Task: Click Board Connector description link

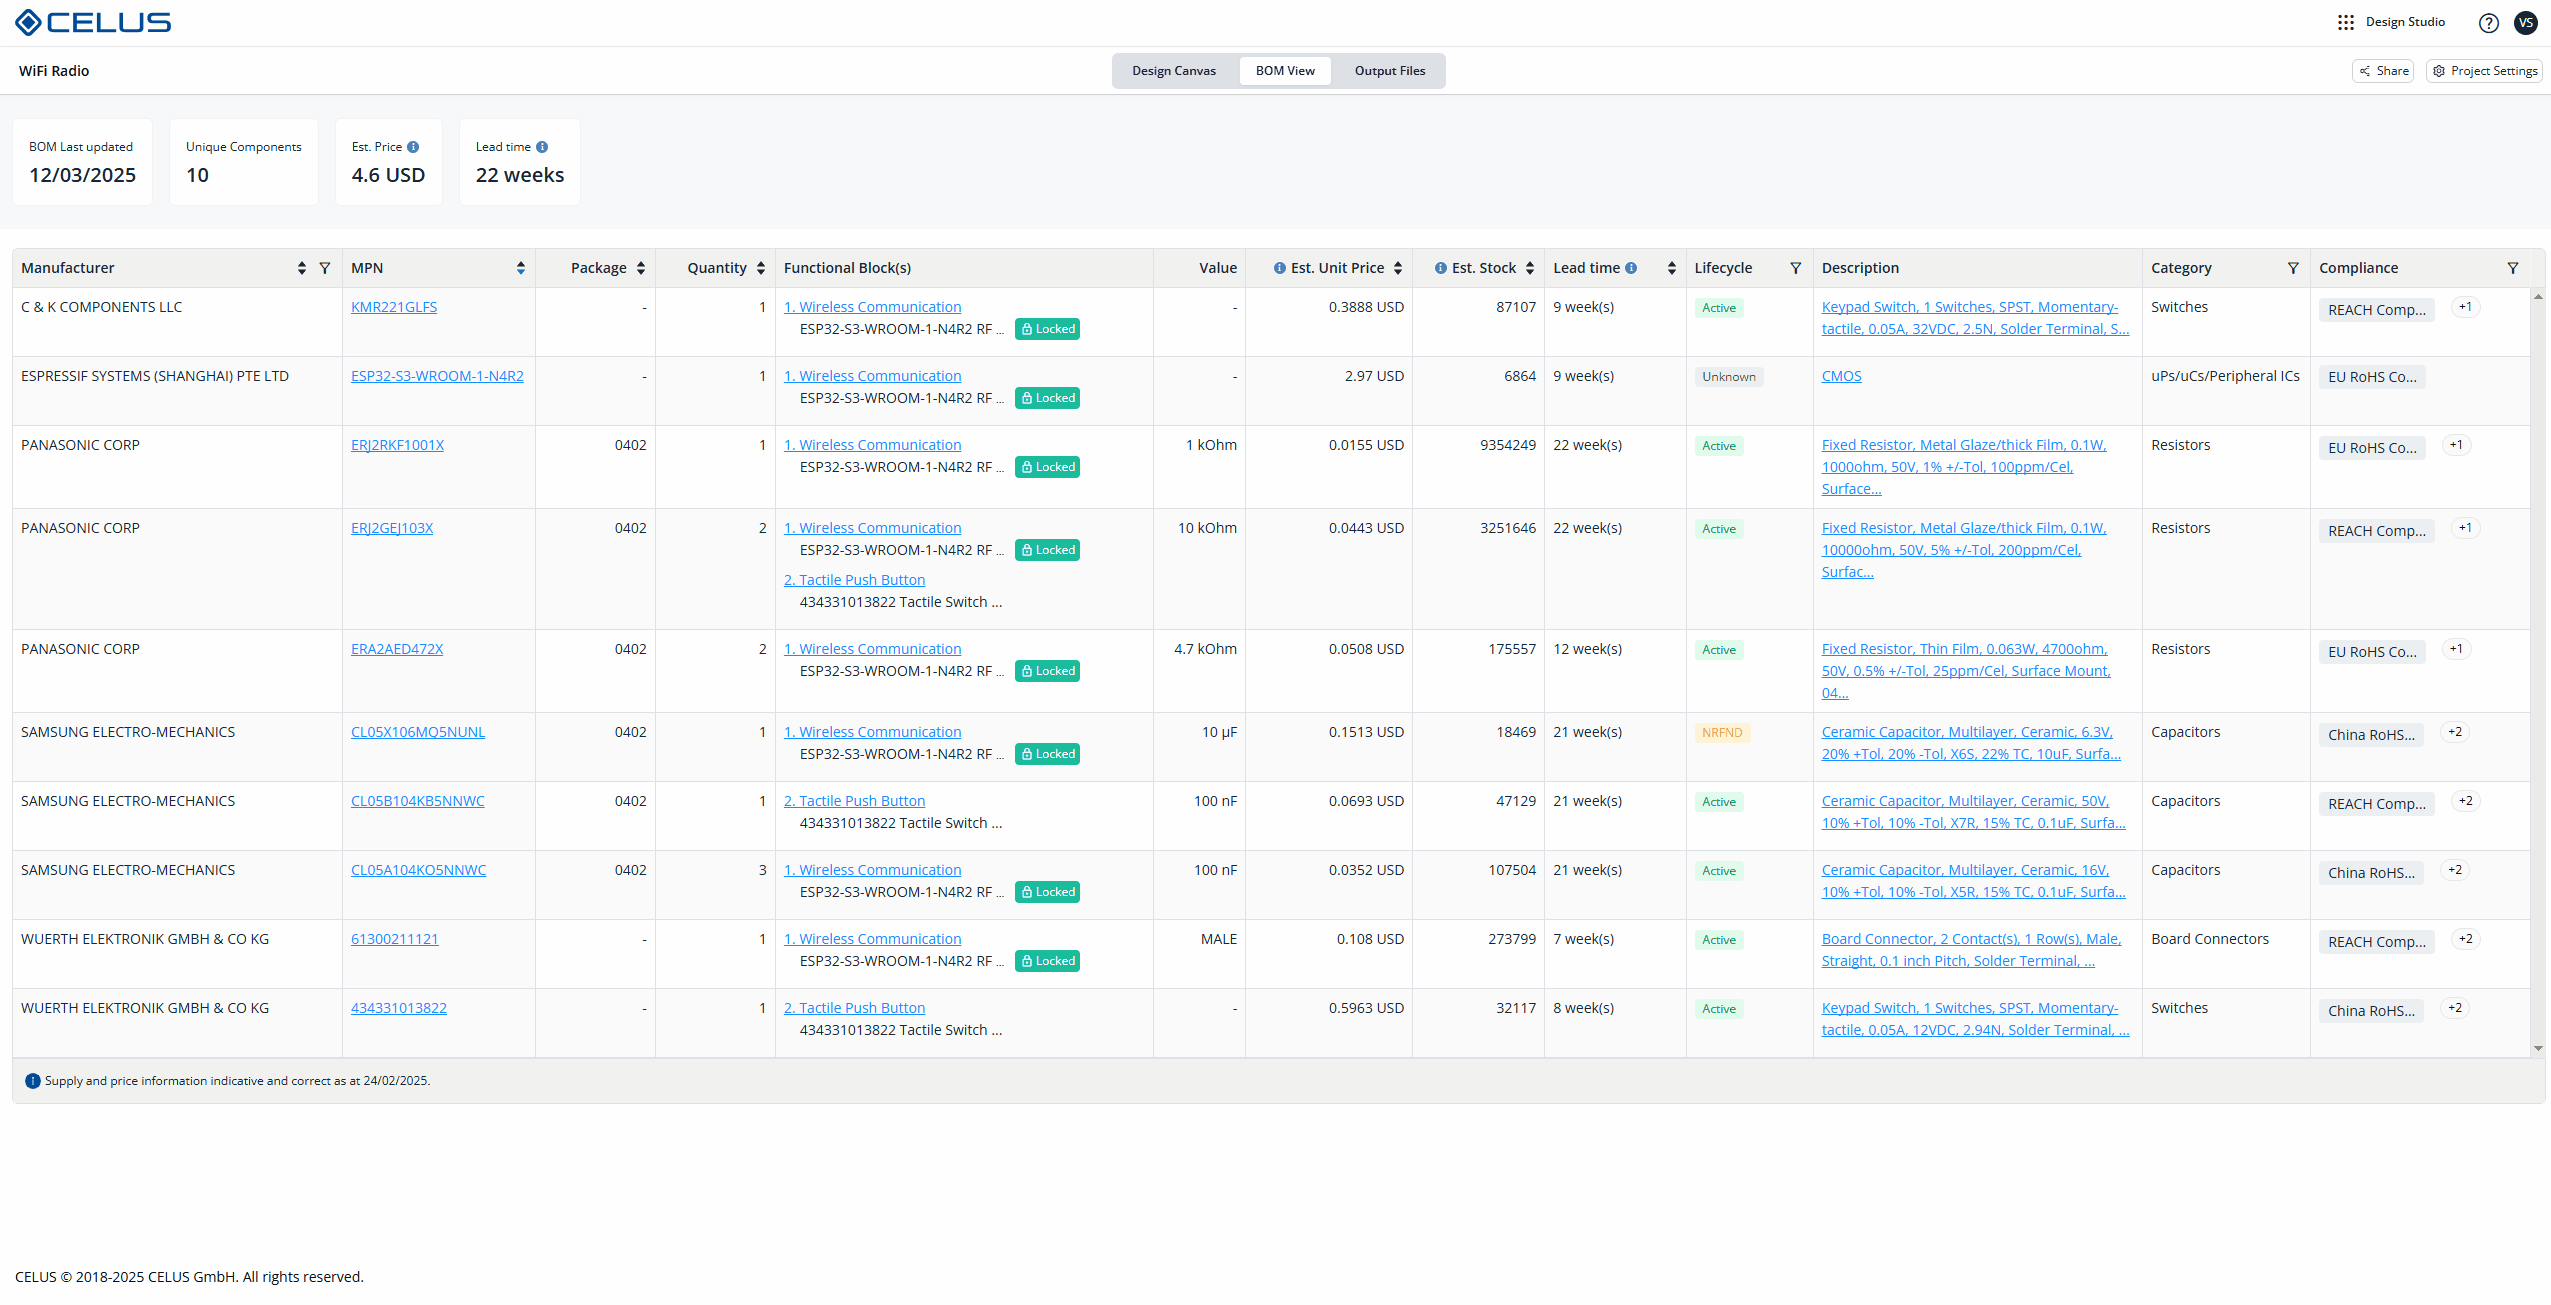Action: click(1971, 950)
